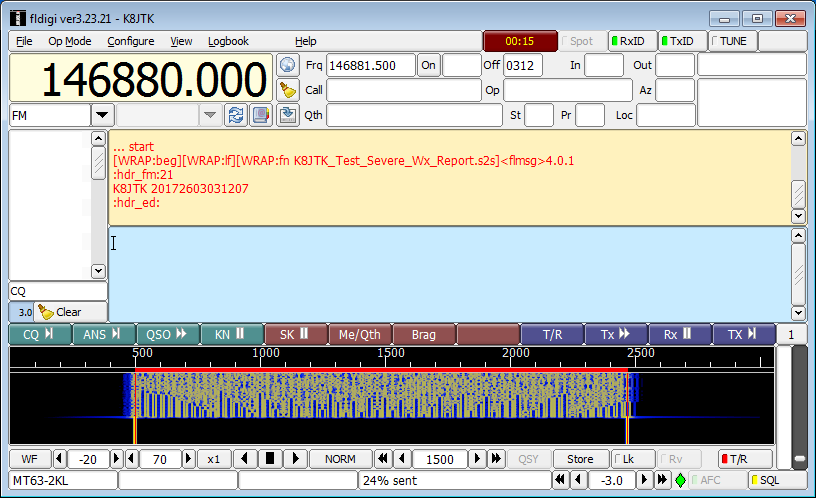Run the SK macro

(x=296, y=334)
